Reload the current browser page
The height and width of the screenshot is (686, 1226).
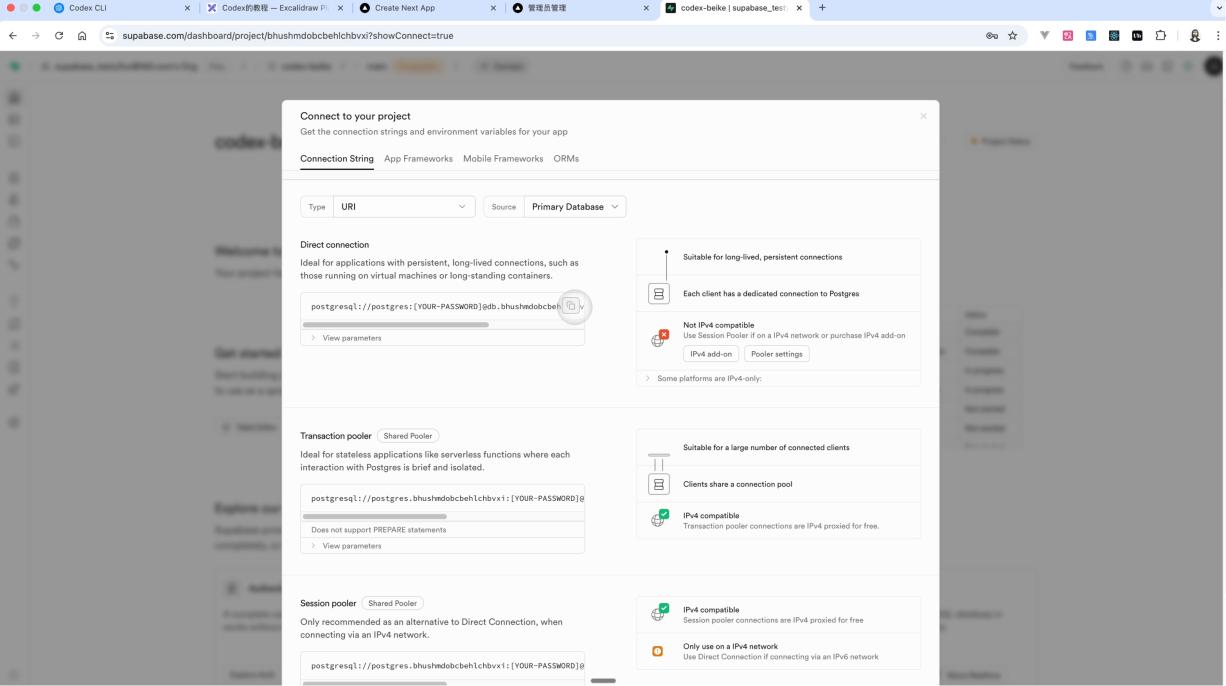pyautogui.click(x=59, y=36)
